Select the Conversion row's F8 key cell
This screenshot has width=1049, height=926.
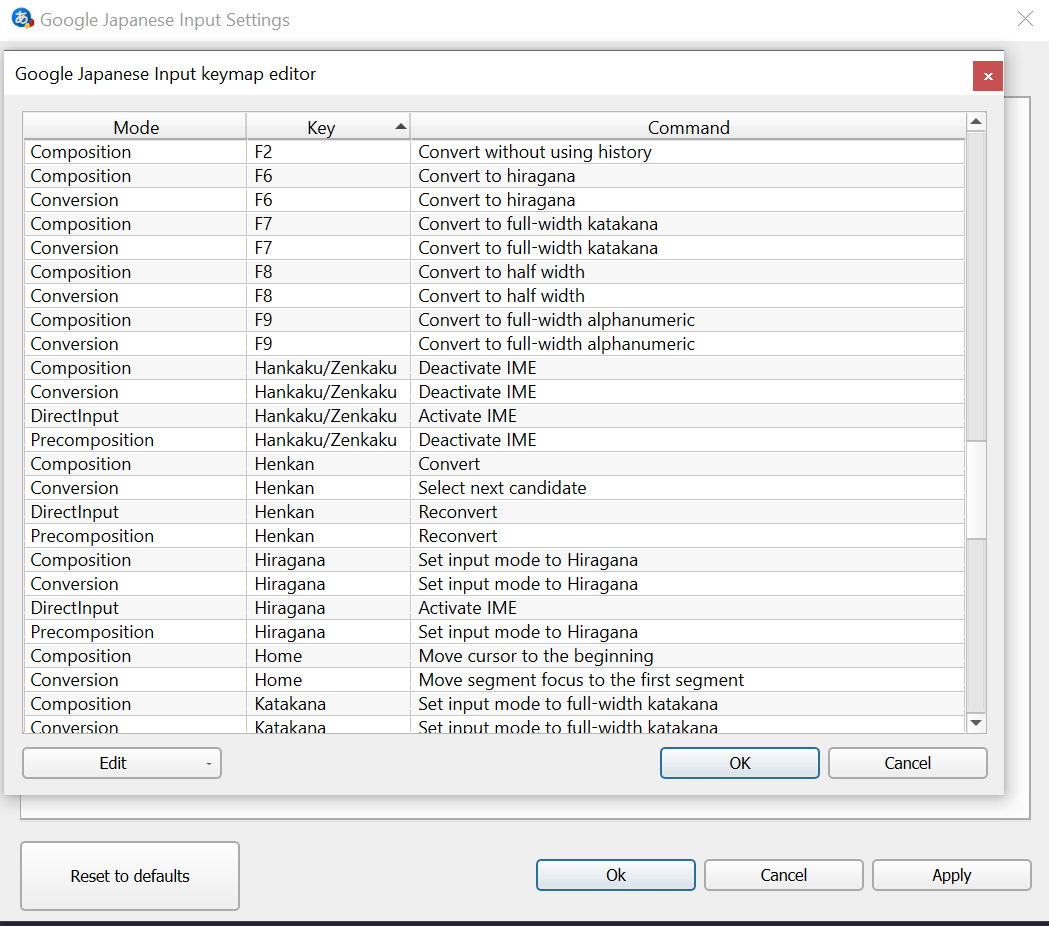point(328,296)
